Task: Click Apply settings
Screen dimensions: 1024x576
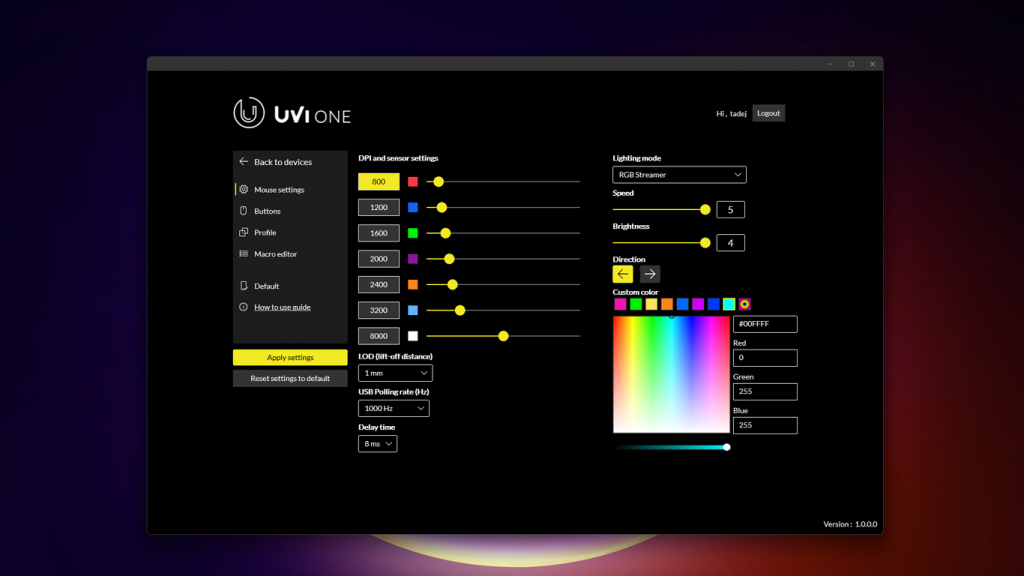Action: (289, 357)
